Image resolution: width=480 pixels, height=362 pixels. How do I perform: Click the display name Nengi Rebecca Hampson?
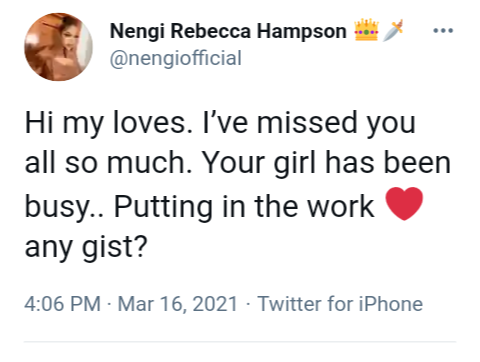tap(228, 31)
